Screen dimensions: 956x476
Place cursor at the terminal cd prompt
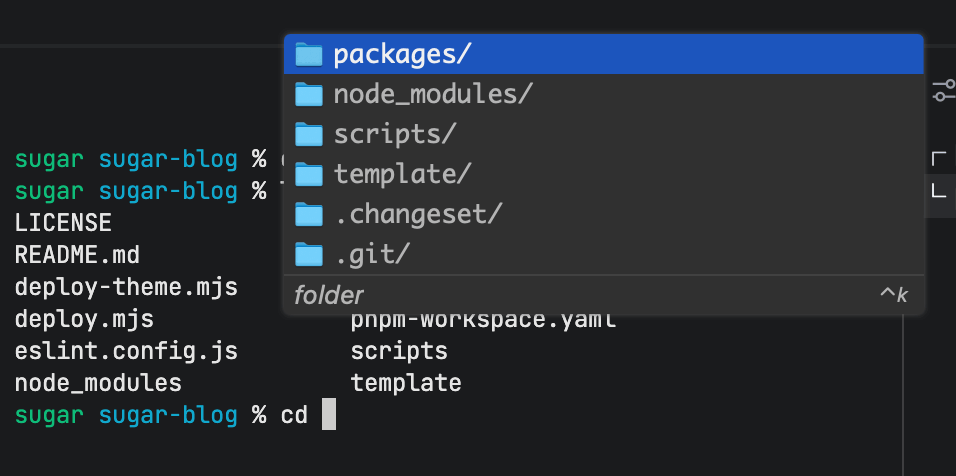[328, 415]
